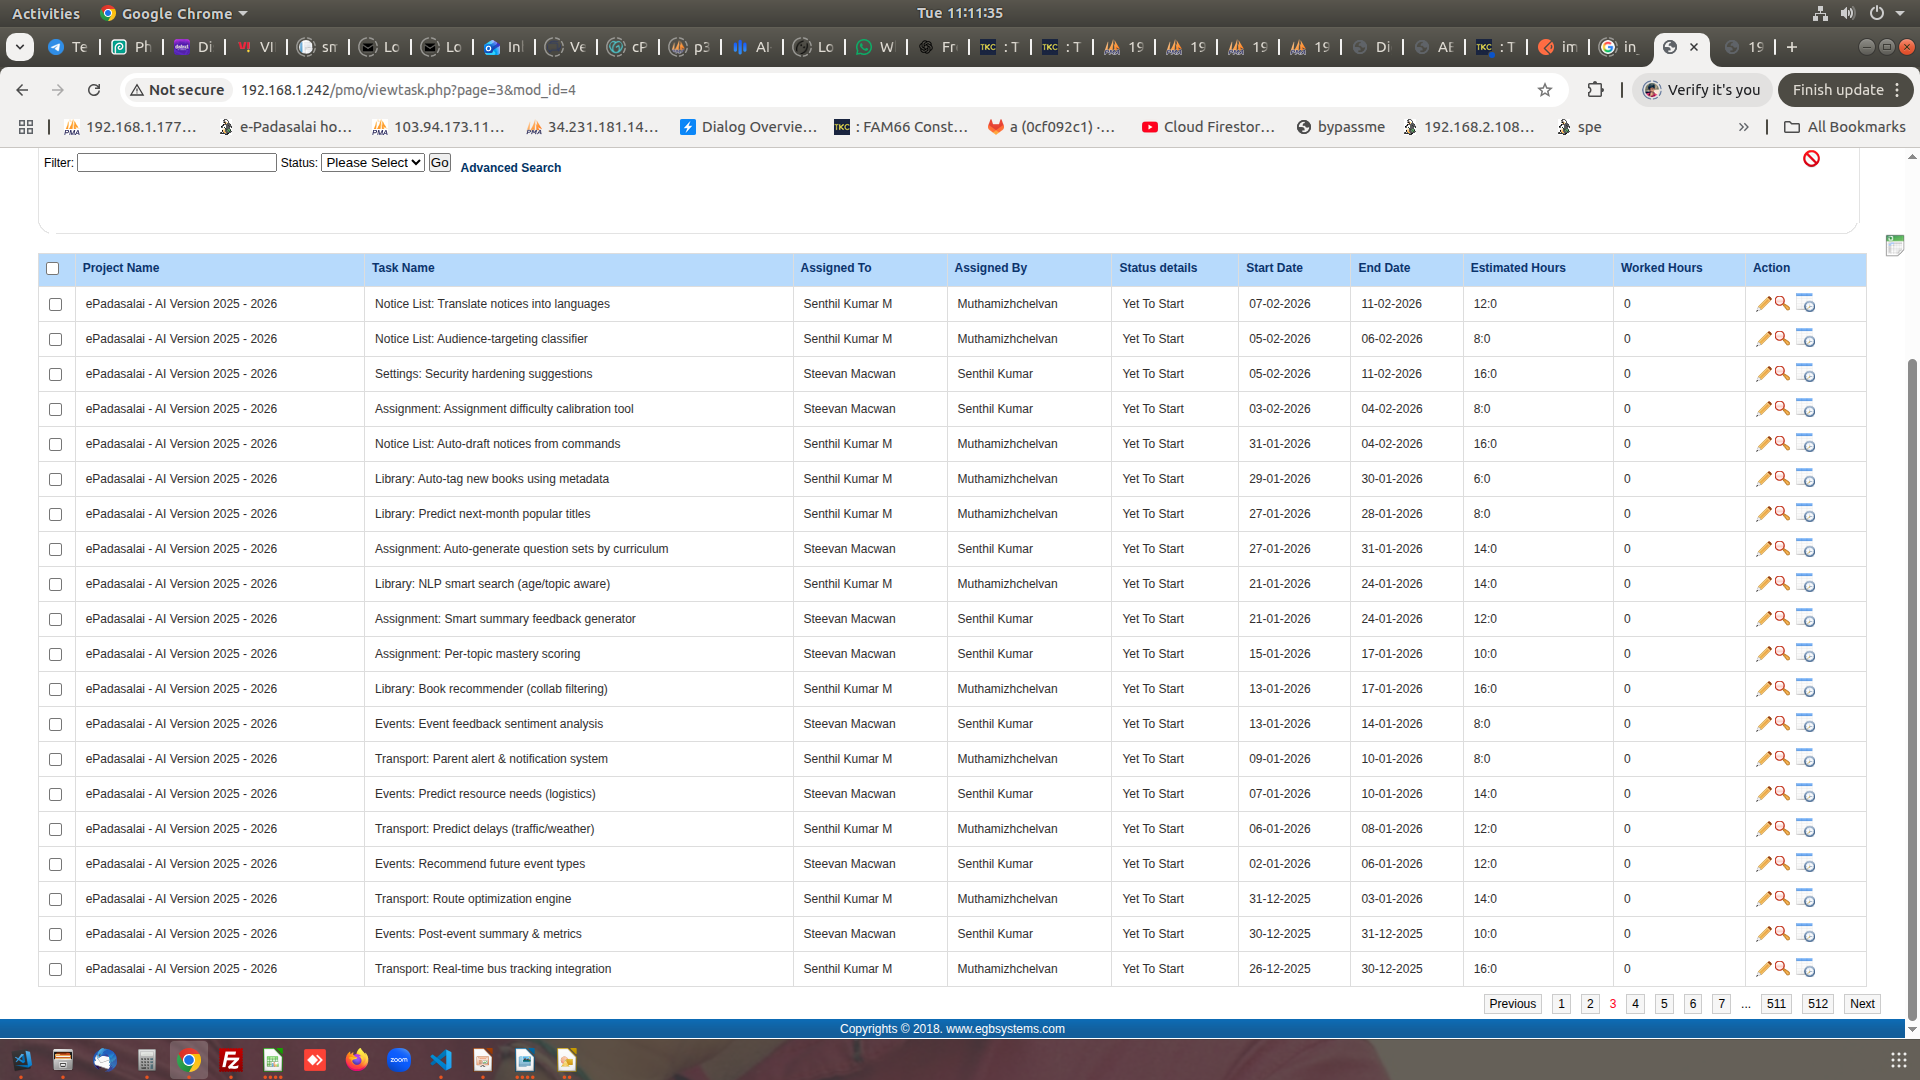Click the pencil edit icon for Translate notices task
1920x1080 pixels.
1763,304
